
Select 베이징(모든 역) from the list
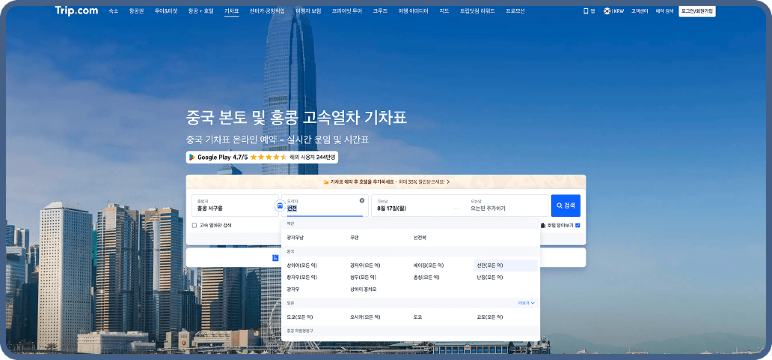pyautogui.click(x=428, y=265)
